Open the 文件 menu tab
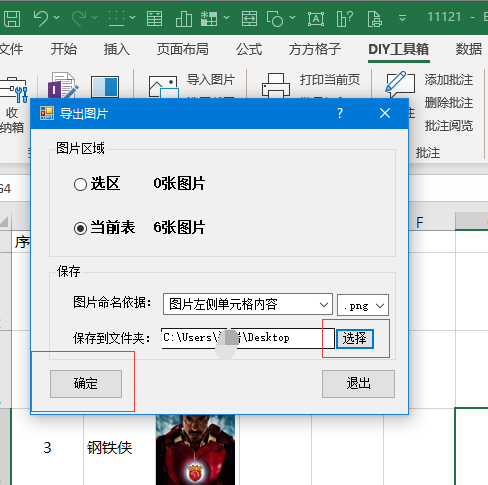 pyautogui.click(x=11, y=49)
